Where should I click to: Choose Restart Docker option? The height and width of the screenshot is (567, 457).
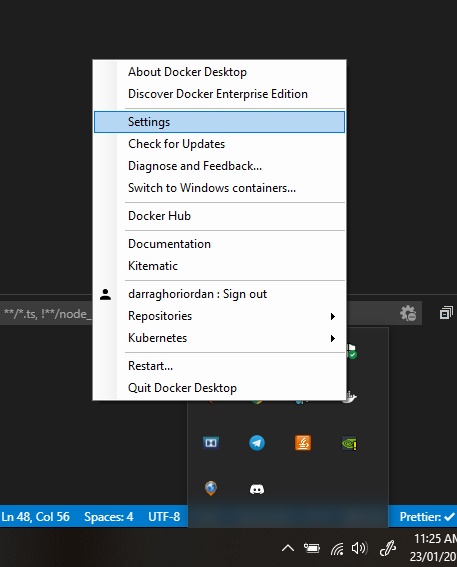(x=219, y=366)
